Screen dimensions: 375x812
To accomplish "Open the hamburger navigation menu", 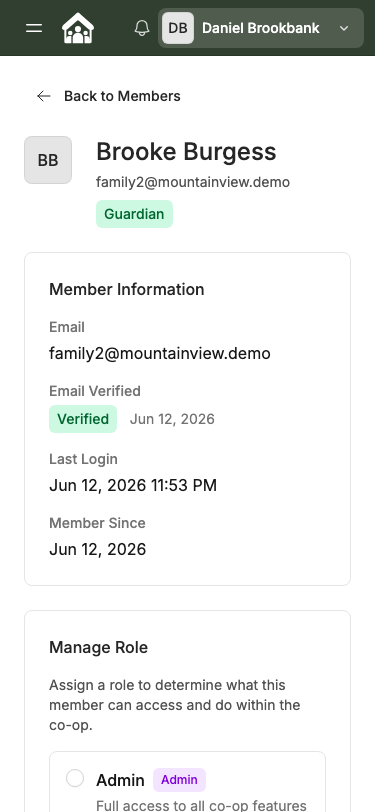I will [x=34, y=28].
